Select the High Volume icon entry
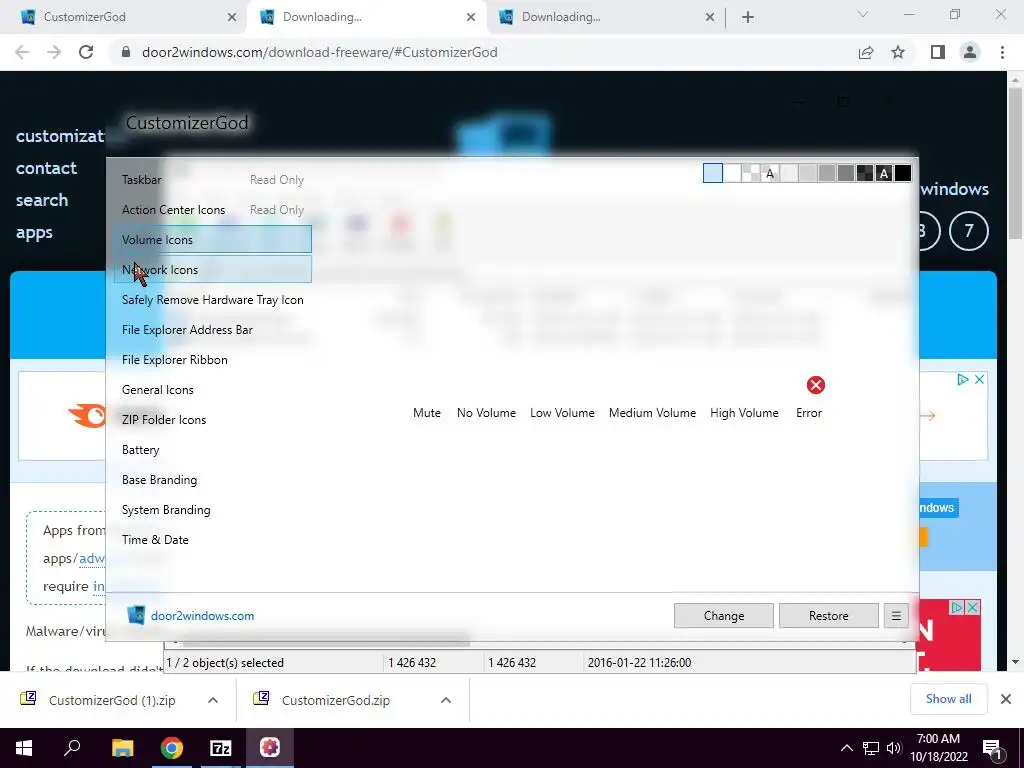This screenshot has width=1024, height=768. tap(744, 413)
